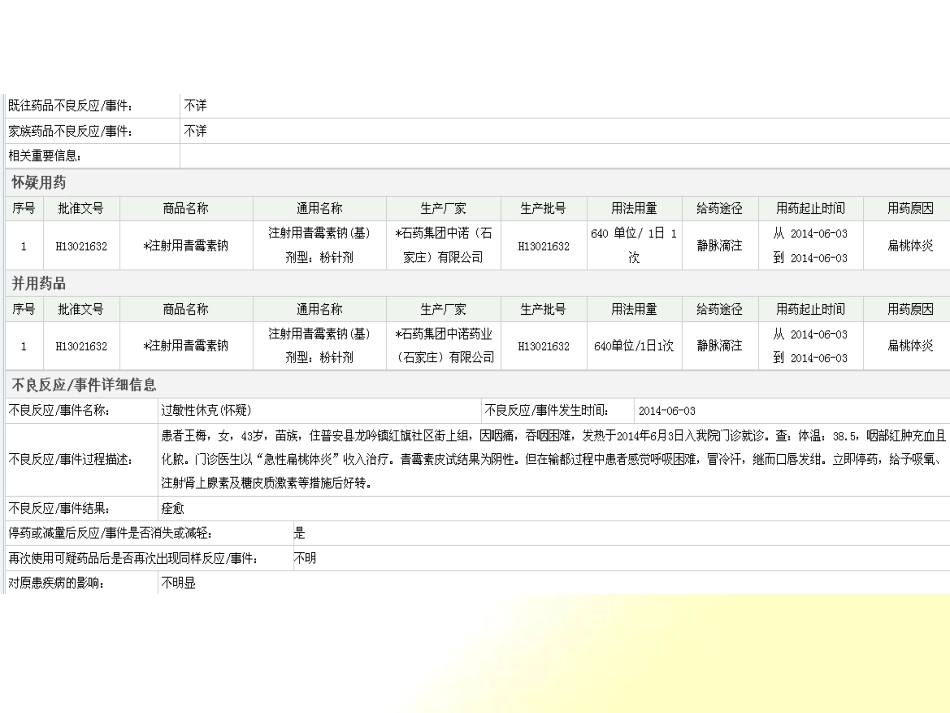Select the 不详 value for 家族药品不良反应
950x713 pixels.
pyautogui.click(x=195, y=131)
